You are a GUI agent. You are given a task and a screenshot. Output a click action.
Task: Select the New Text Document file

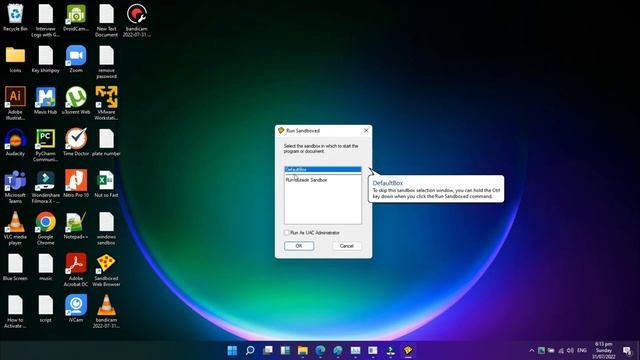tap(106, 20)
